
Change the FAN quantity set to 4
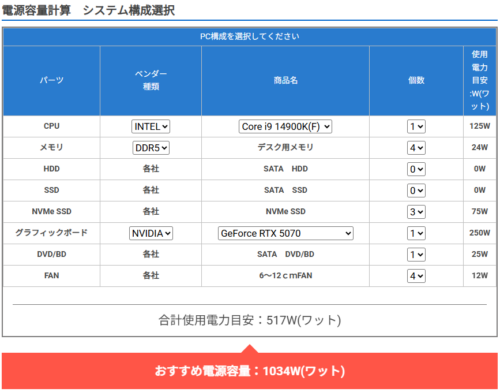416,276
